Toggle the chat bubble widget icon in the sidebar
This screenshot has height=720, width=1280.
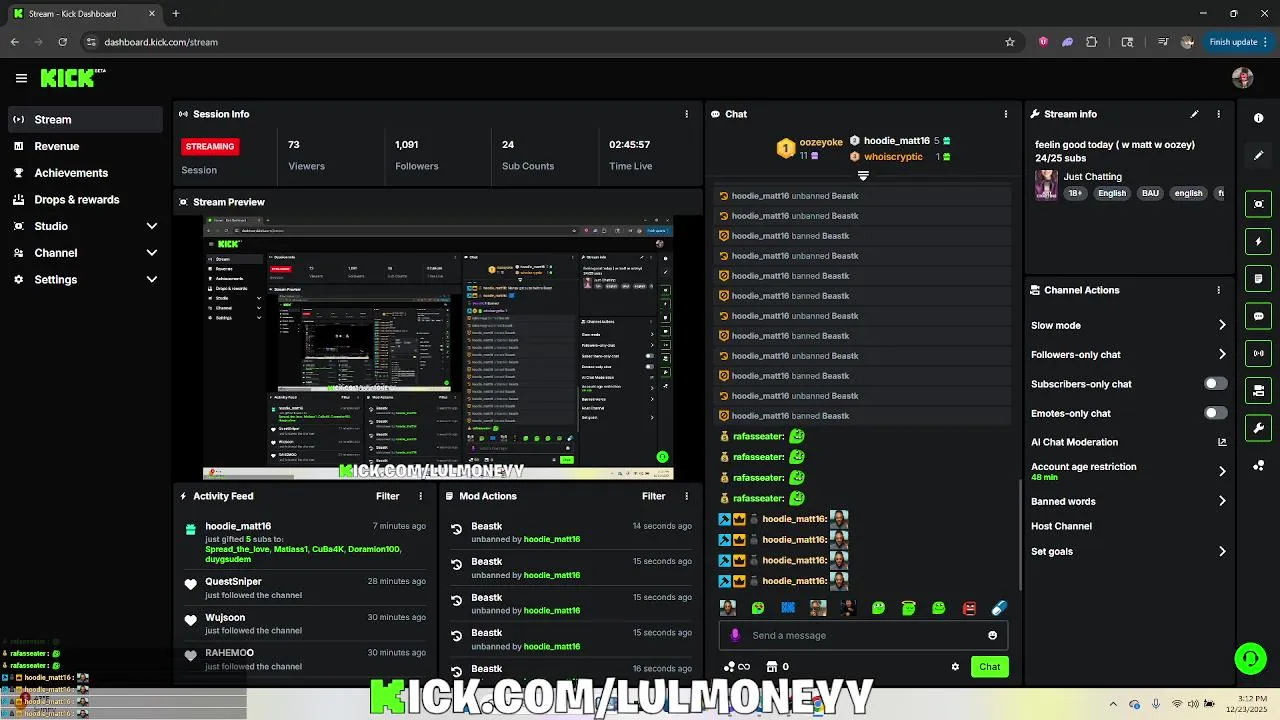tap(1259, 316)
